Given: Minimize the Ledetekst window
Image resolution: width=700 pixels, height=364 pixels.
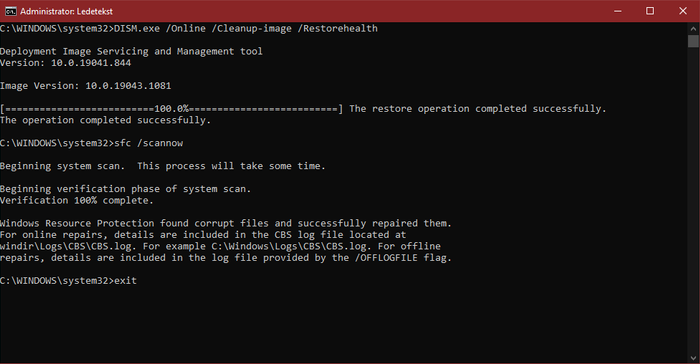Looking at the screenshot, I should tap(618, 11).
